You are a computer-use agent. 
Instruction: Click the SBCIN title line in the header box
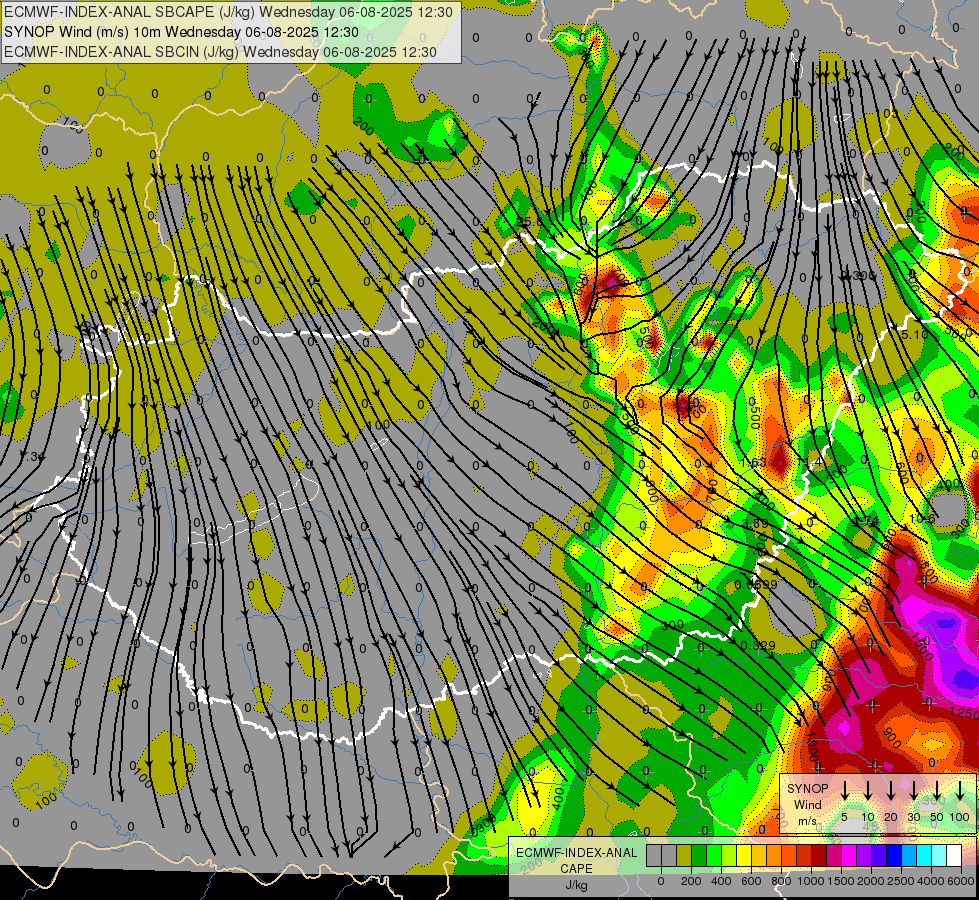coord(220,52)
